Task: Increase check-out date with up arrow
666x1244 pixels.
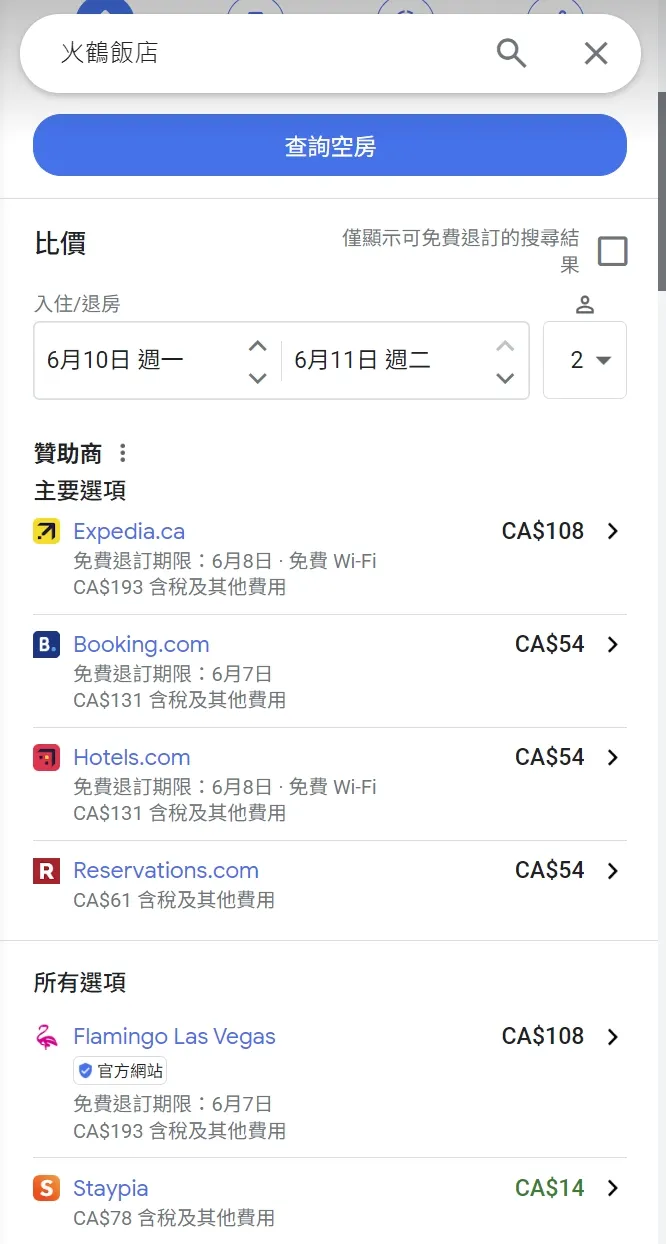Action: 505,344
